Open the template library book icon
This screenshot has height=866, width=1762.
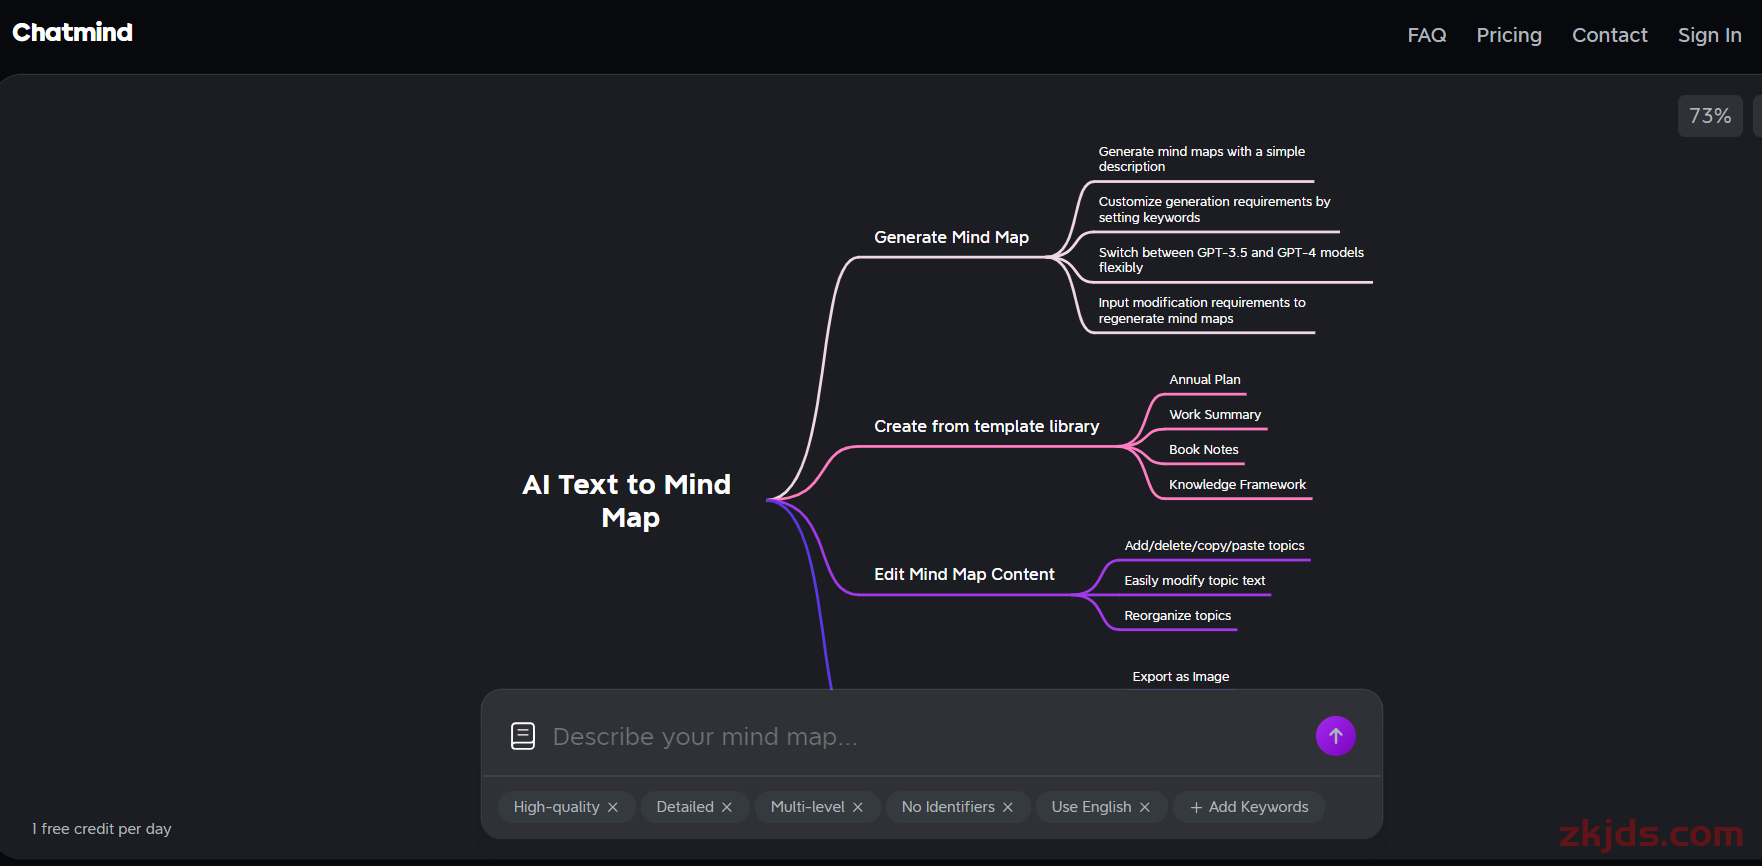coord(523,736)
